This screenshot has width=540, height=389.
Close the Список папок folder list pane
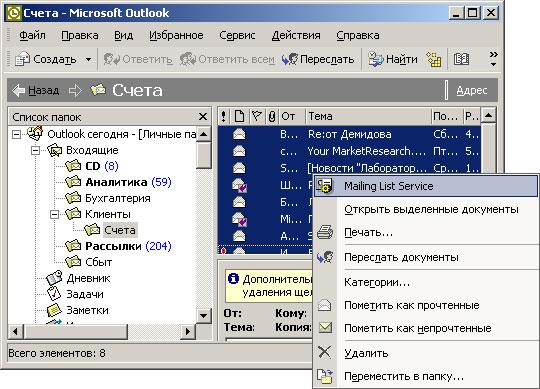click(203, 117)
